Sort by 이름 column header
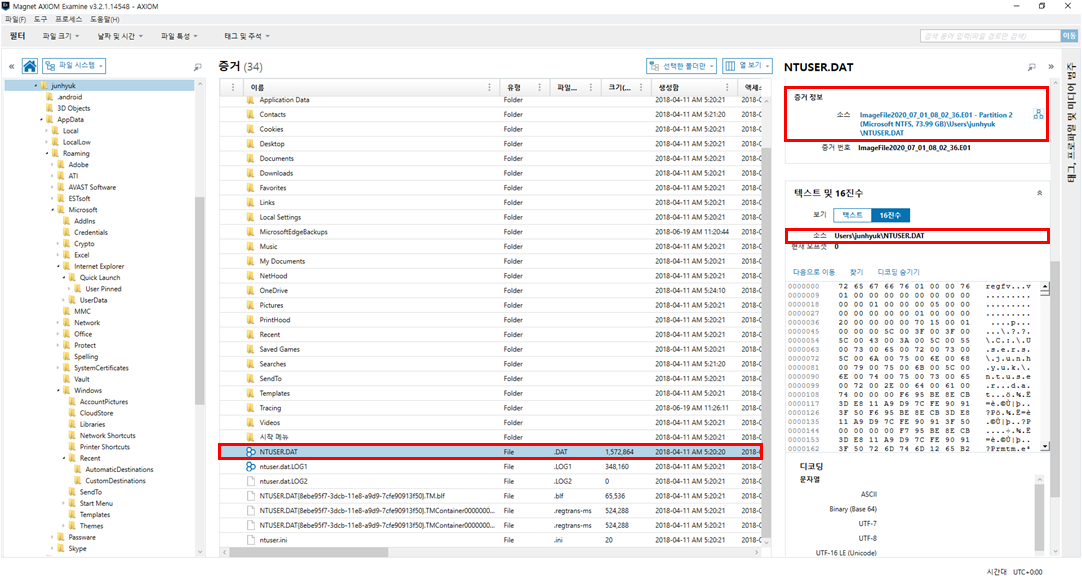The image size is (1082, 587). 257,88
